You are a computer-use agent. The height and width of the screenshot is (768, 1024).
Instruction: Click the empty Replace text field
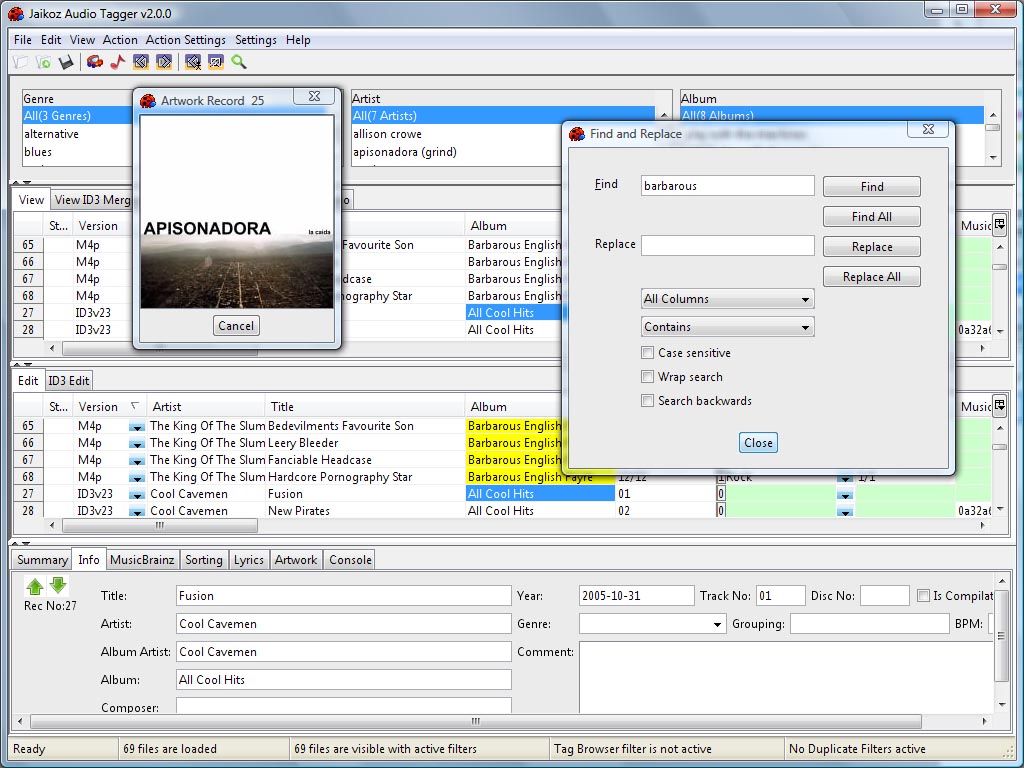pos(728,246)
